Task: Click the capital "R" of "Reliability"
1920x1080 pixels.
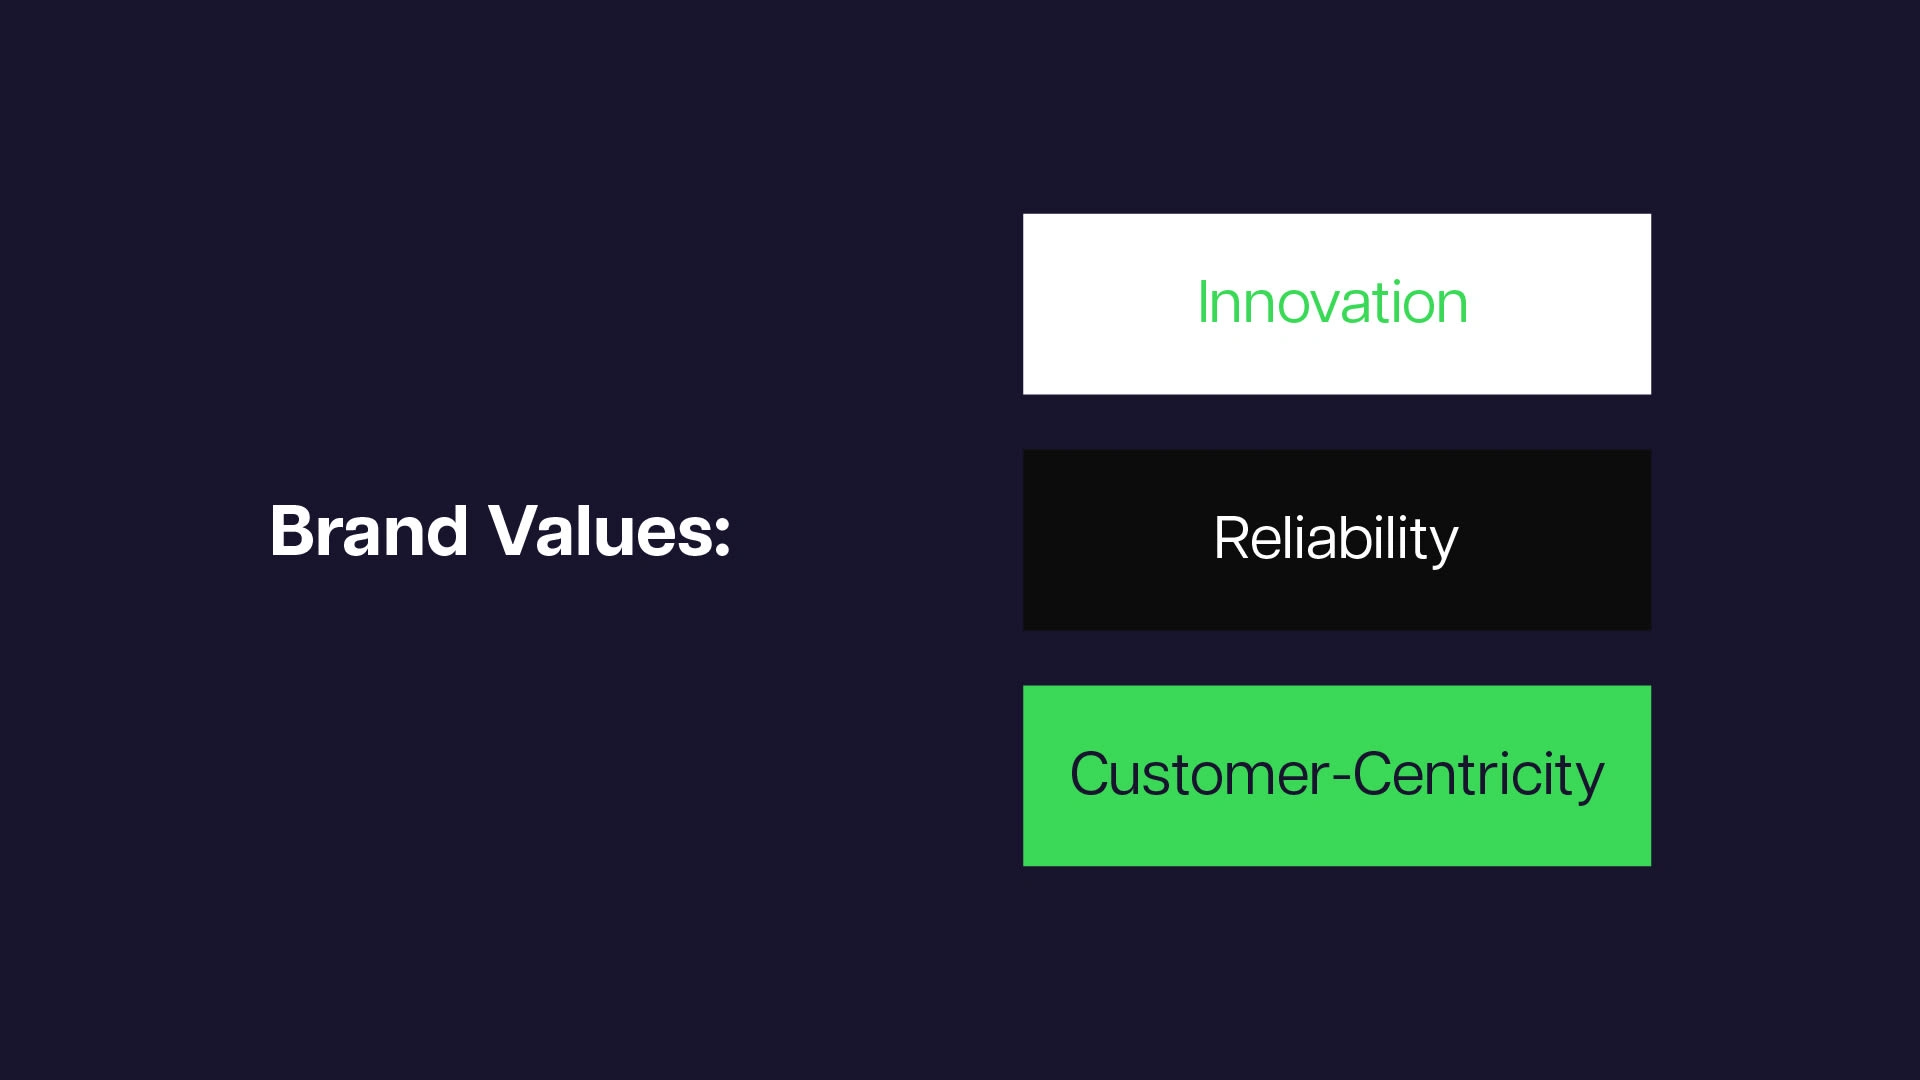Action: [1231, 539]
